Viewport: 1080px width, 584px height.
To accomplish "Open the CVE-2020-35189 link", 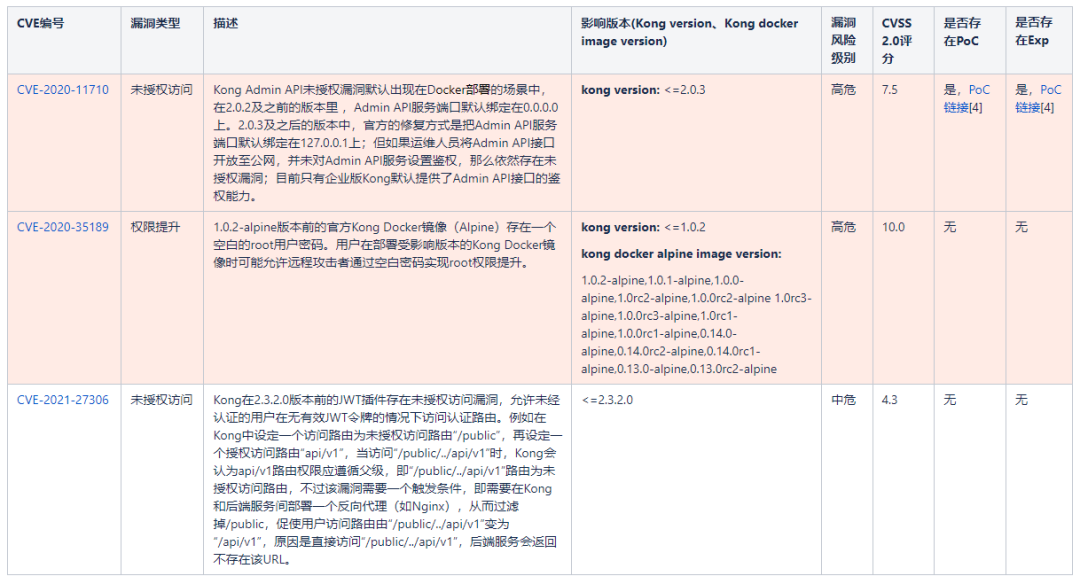I will point(63,227).
